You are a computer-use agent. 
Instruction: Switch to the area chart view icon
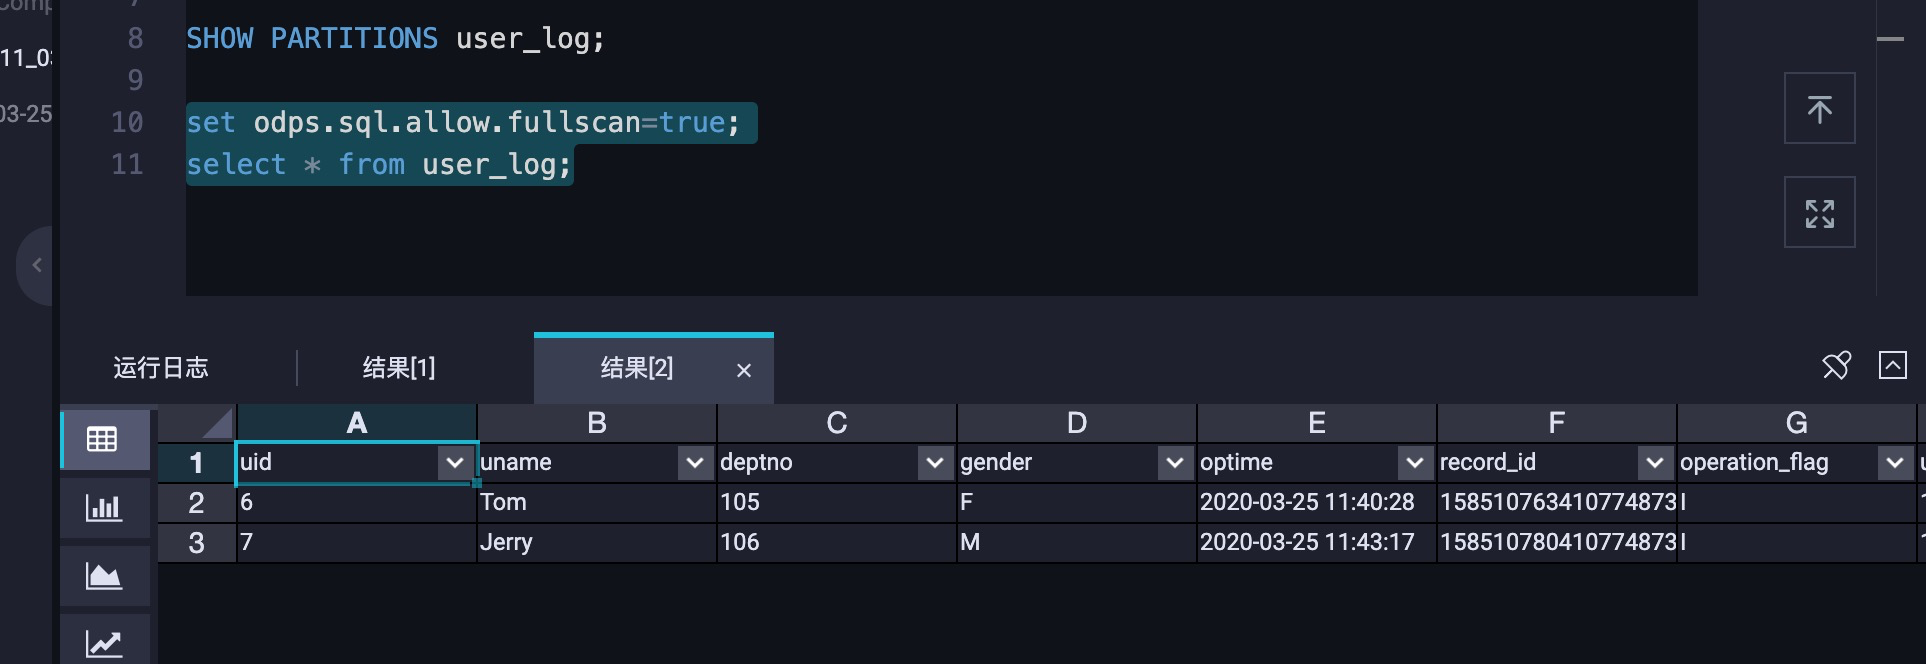[103, 576]
